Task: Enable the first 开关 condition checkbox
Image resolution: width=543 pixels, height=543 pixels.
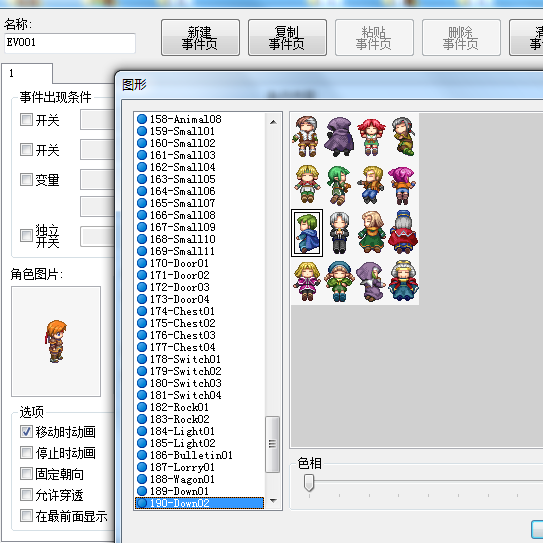Action: pos(26,120)
